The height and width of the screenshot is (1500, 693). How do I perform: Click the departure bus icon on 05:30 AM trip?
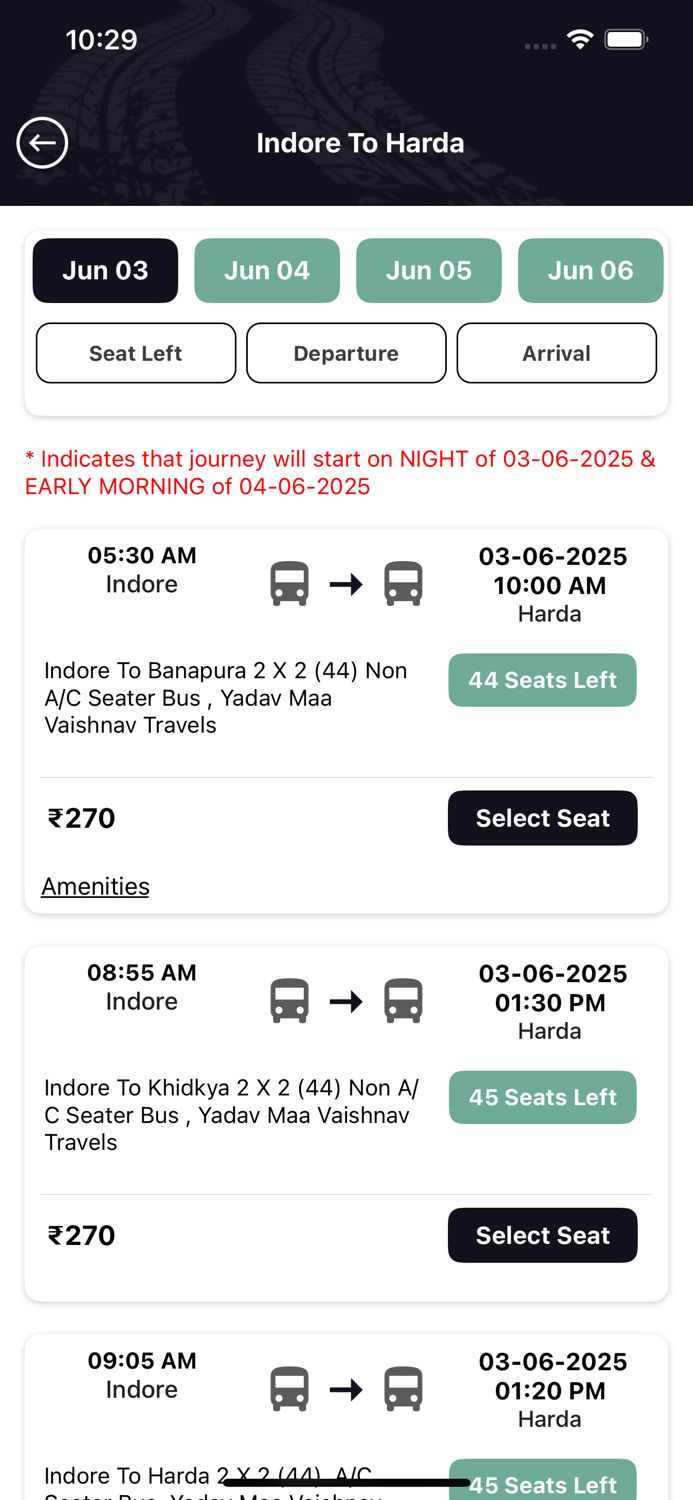(289, 582)
